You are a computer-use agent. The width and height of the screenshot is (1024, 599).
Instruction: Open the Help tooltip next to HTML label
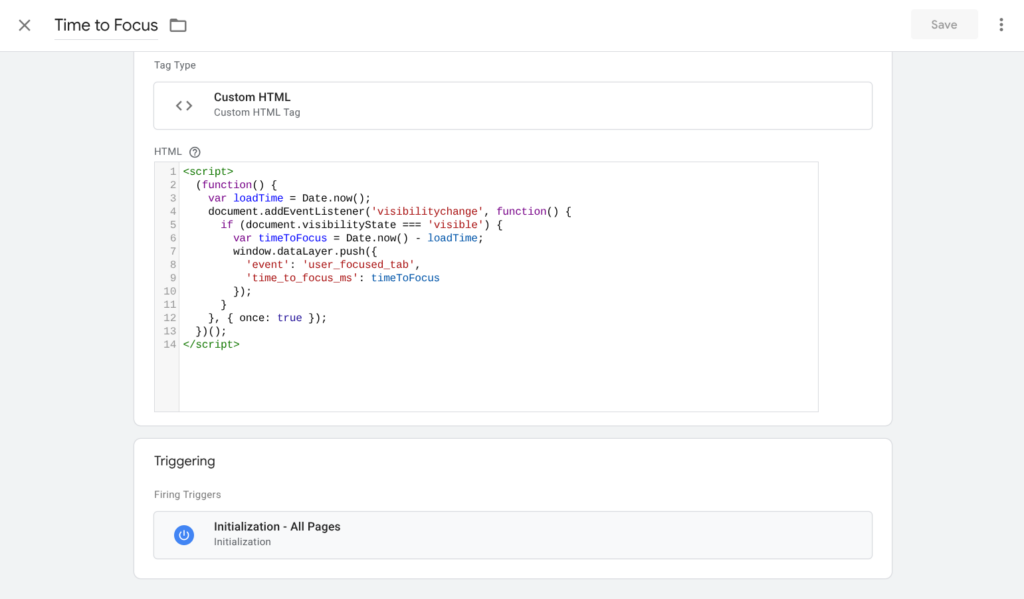(x=194, y=151)
